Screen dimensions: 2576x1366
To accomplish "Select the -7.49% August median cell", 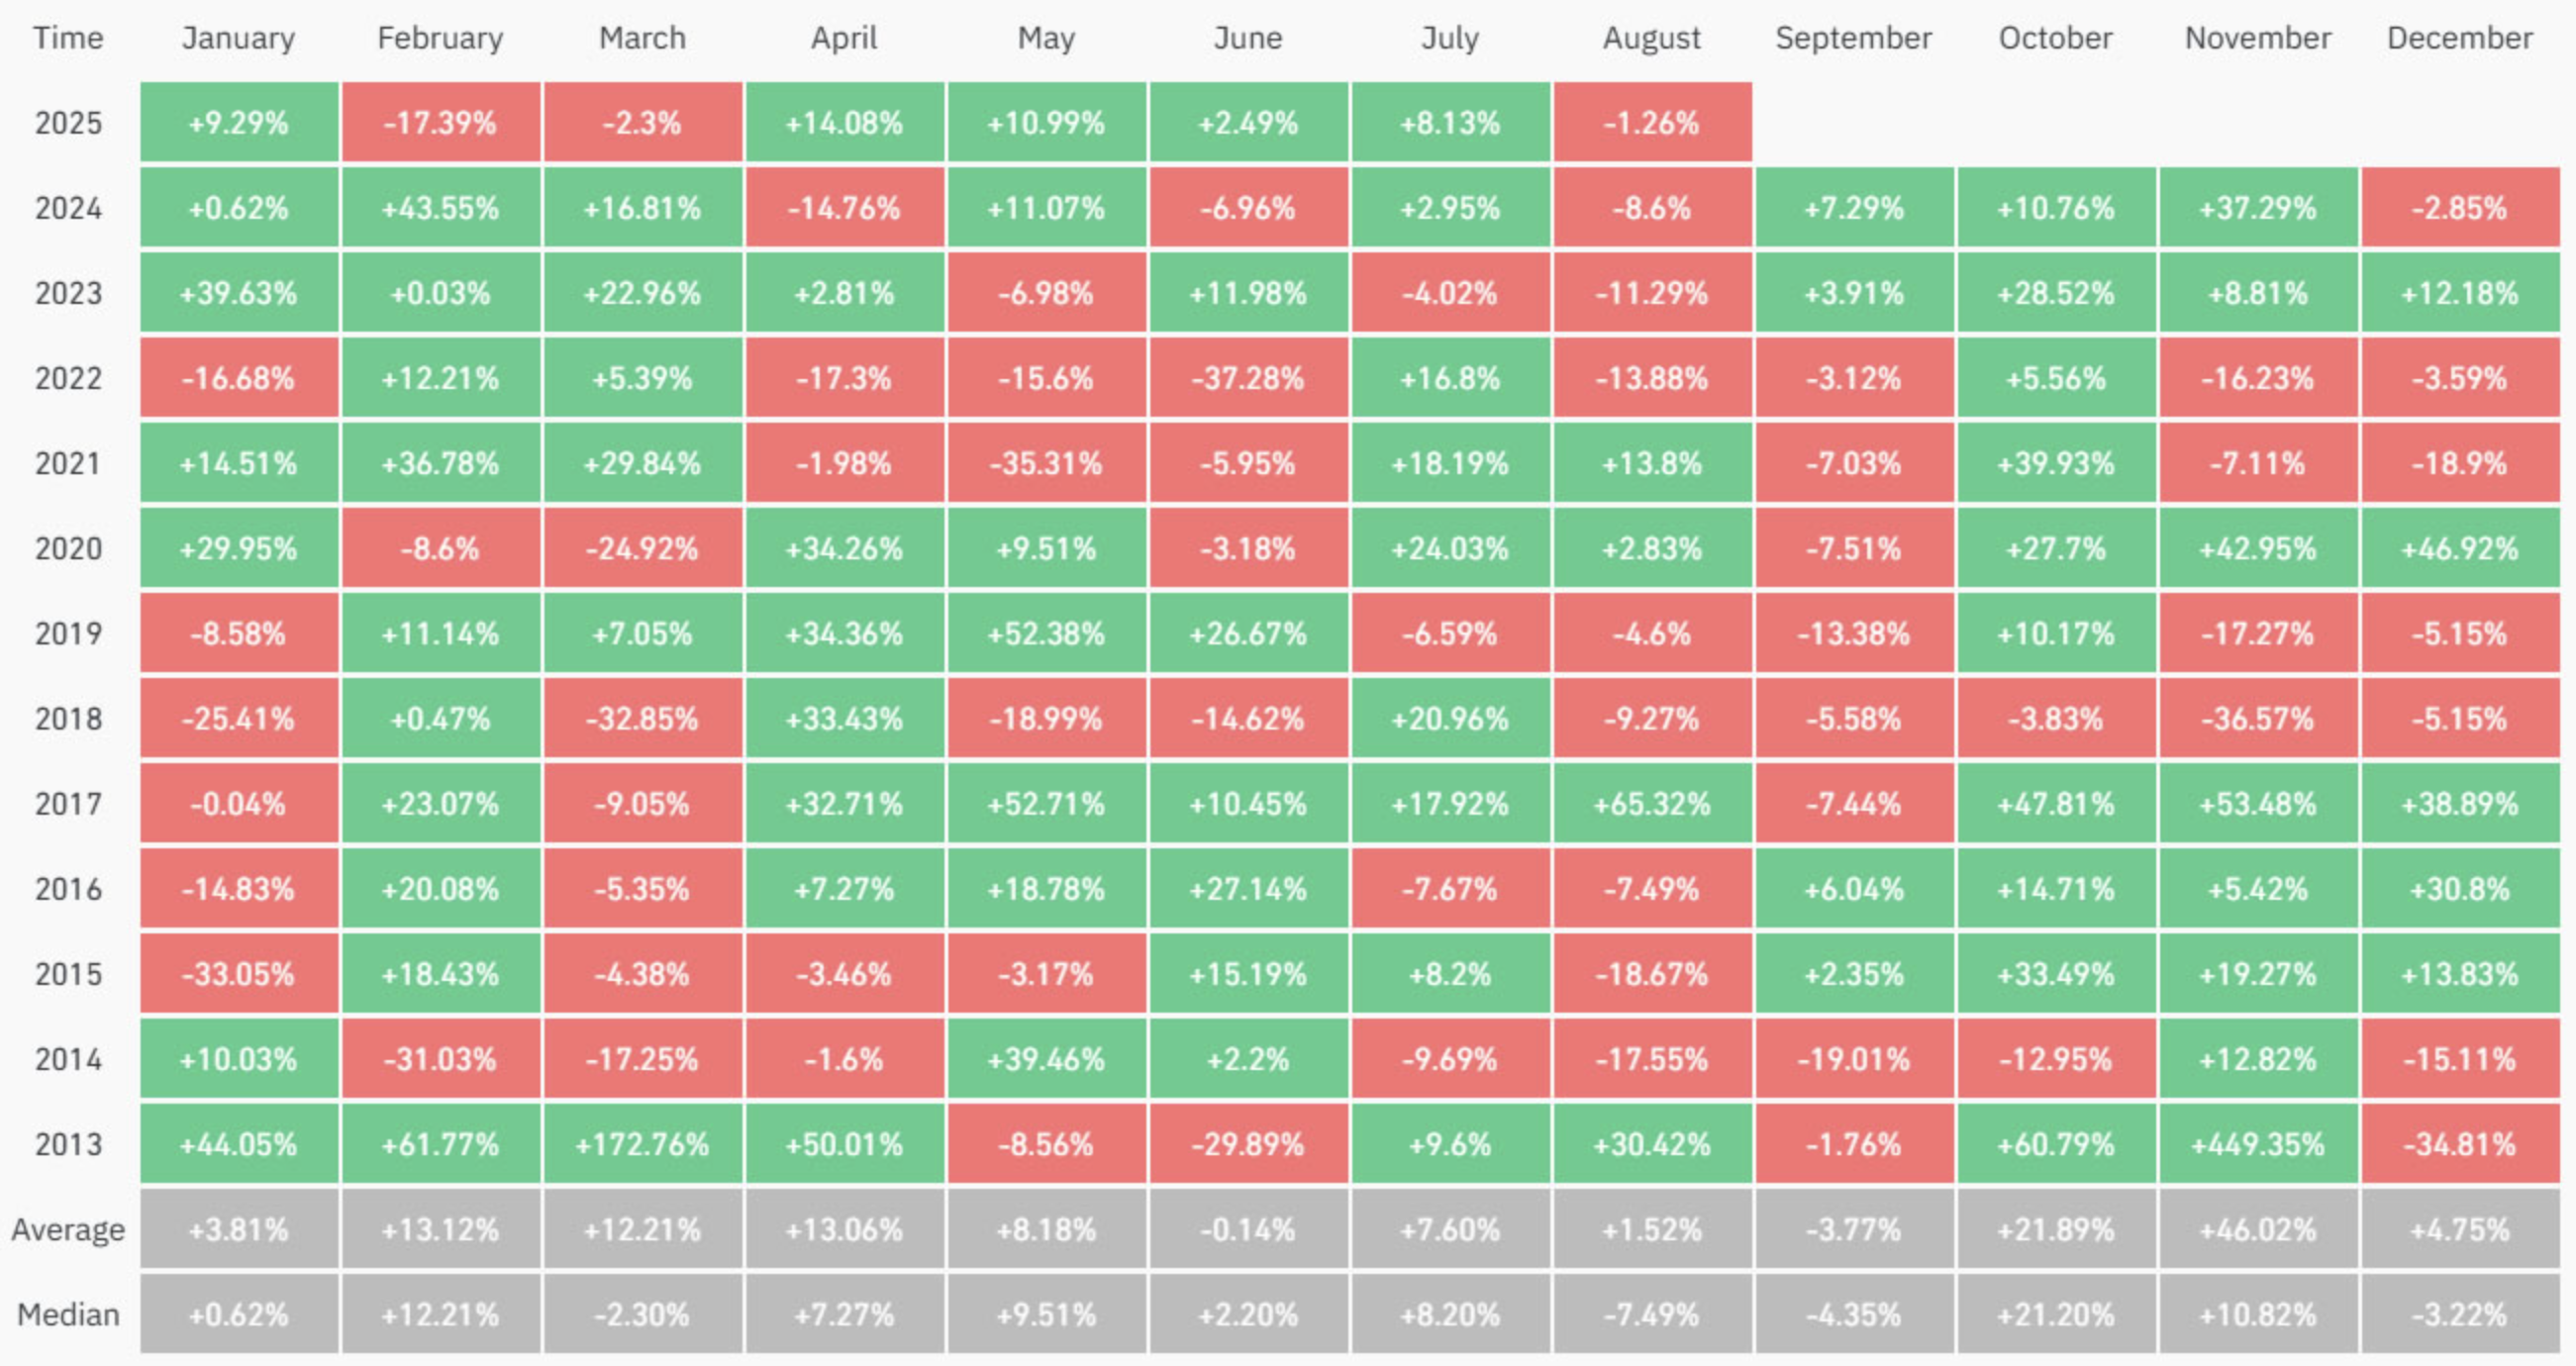I will (x=1652, y=1314).
